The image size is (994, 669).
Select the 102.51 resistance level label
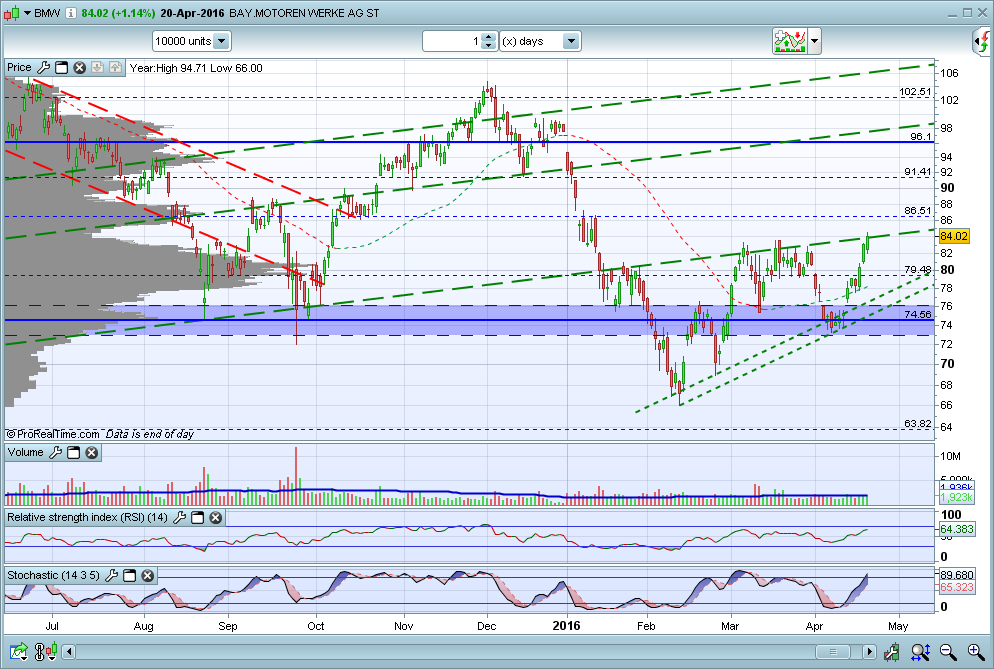click(915, 92)
